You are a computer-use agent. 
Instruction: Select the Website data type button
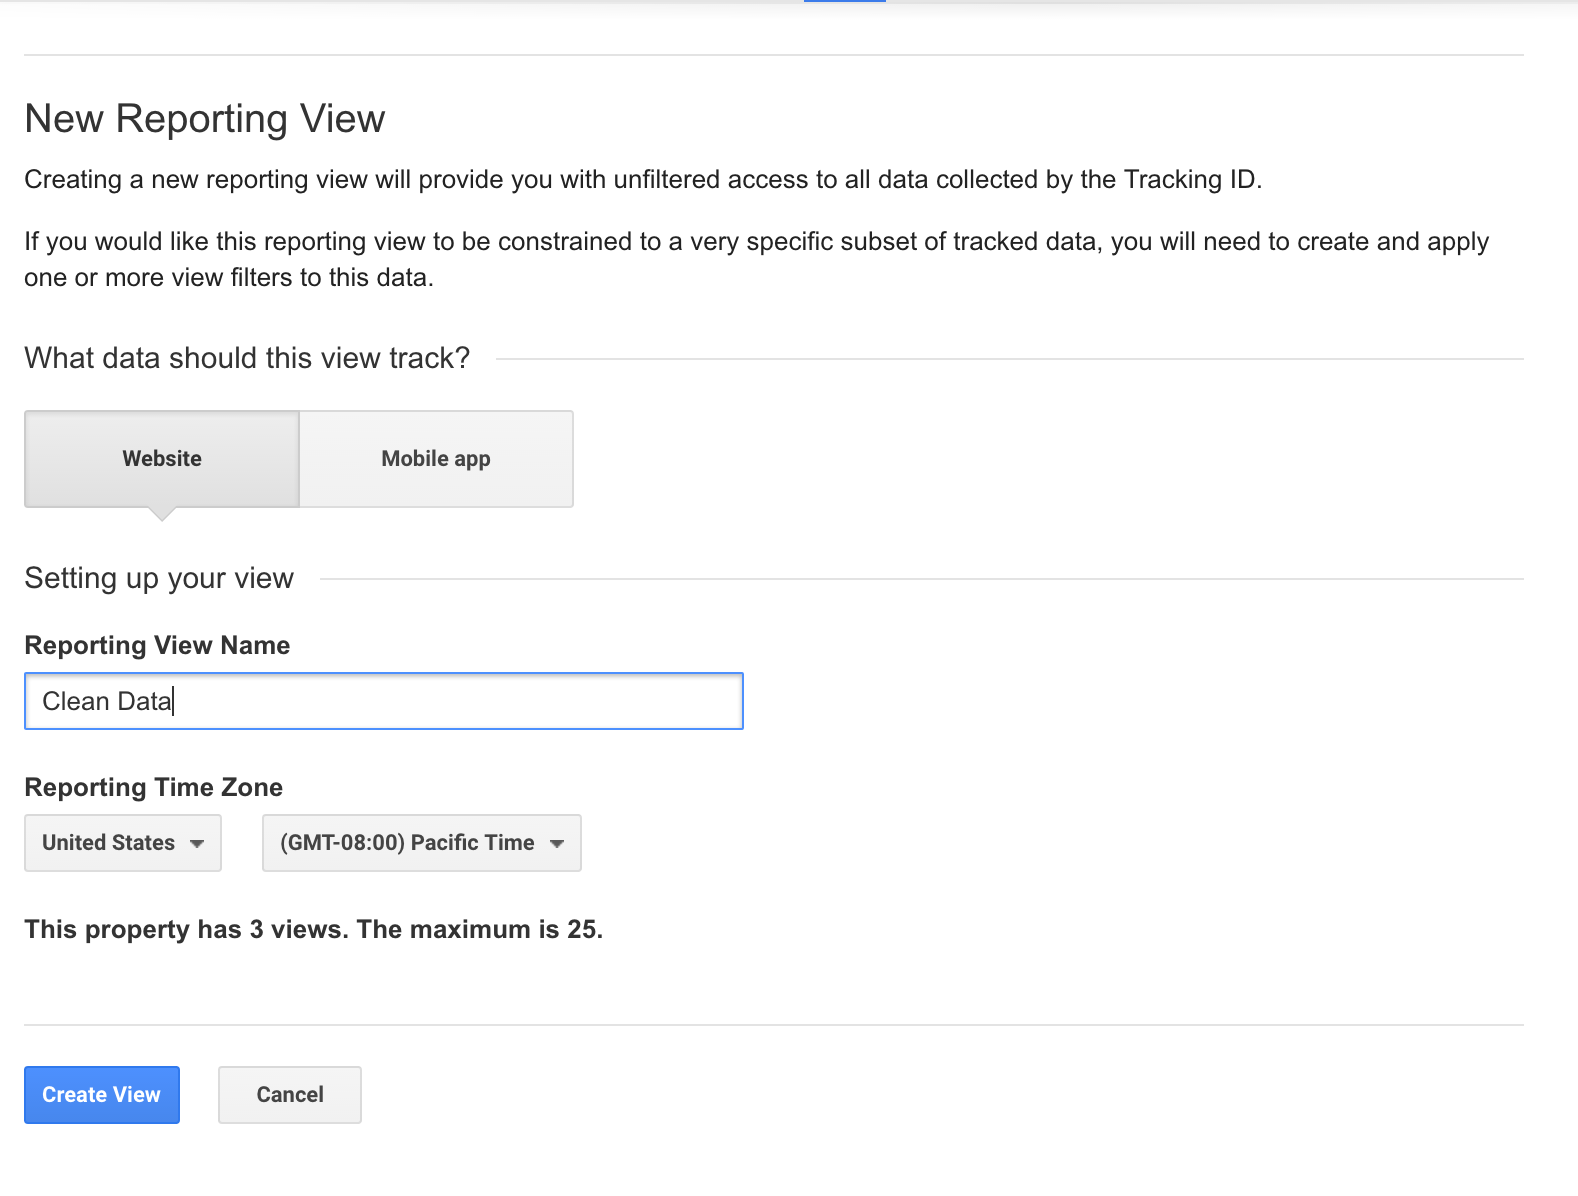click(x=162, y=459)
